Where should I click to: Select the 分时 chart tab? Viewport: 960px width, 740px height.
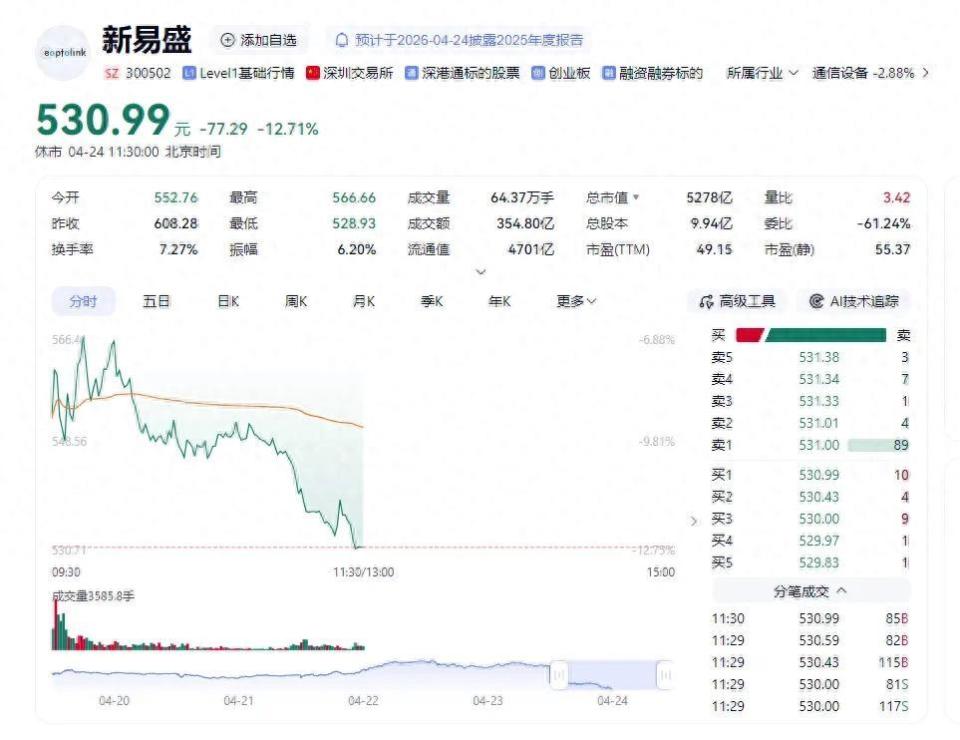pyautogui.click(x=83, y=301)
